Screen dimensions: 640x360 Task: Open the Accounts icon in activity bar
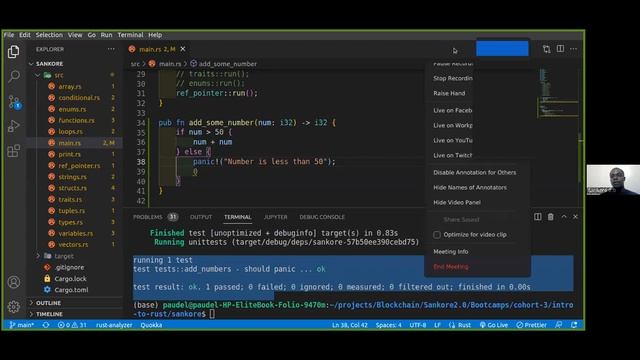point(13,282)
